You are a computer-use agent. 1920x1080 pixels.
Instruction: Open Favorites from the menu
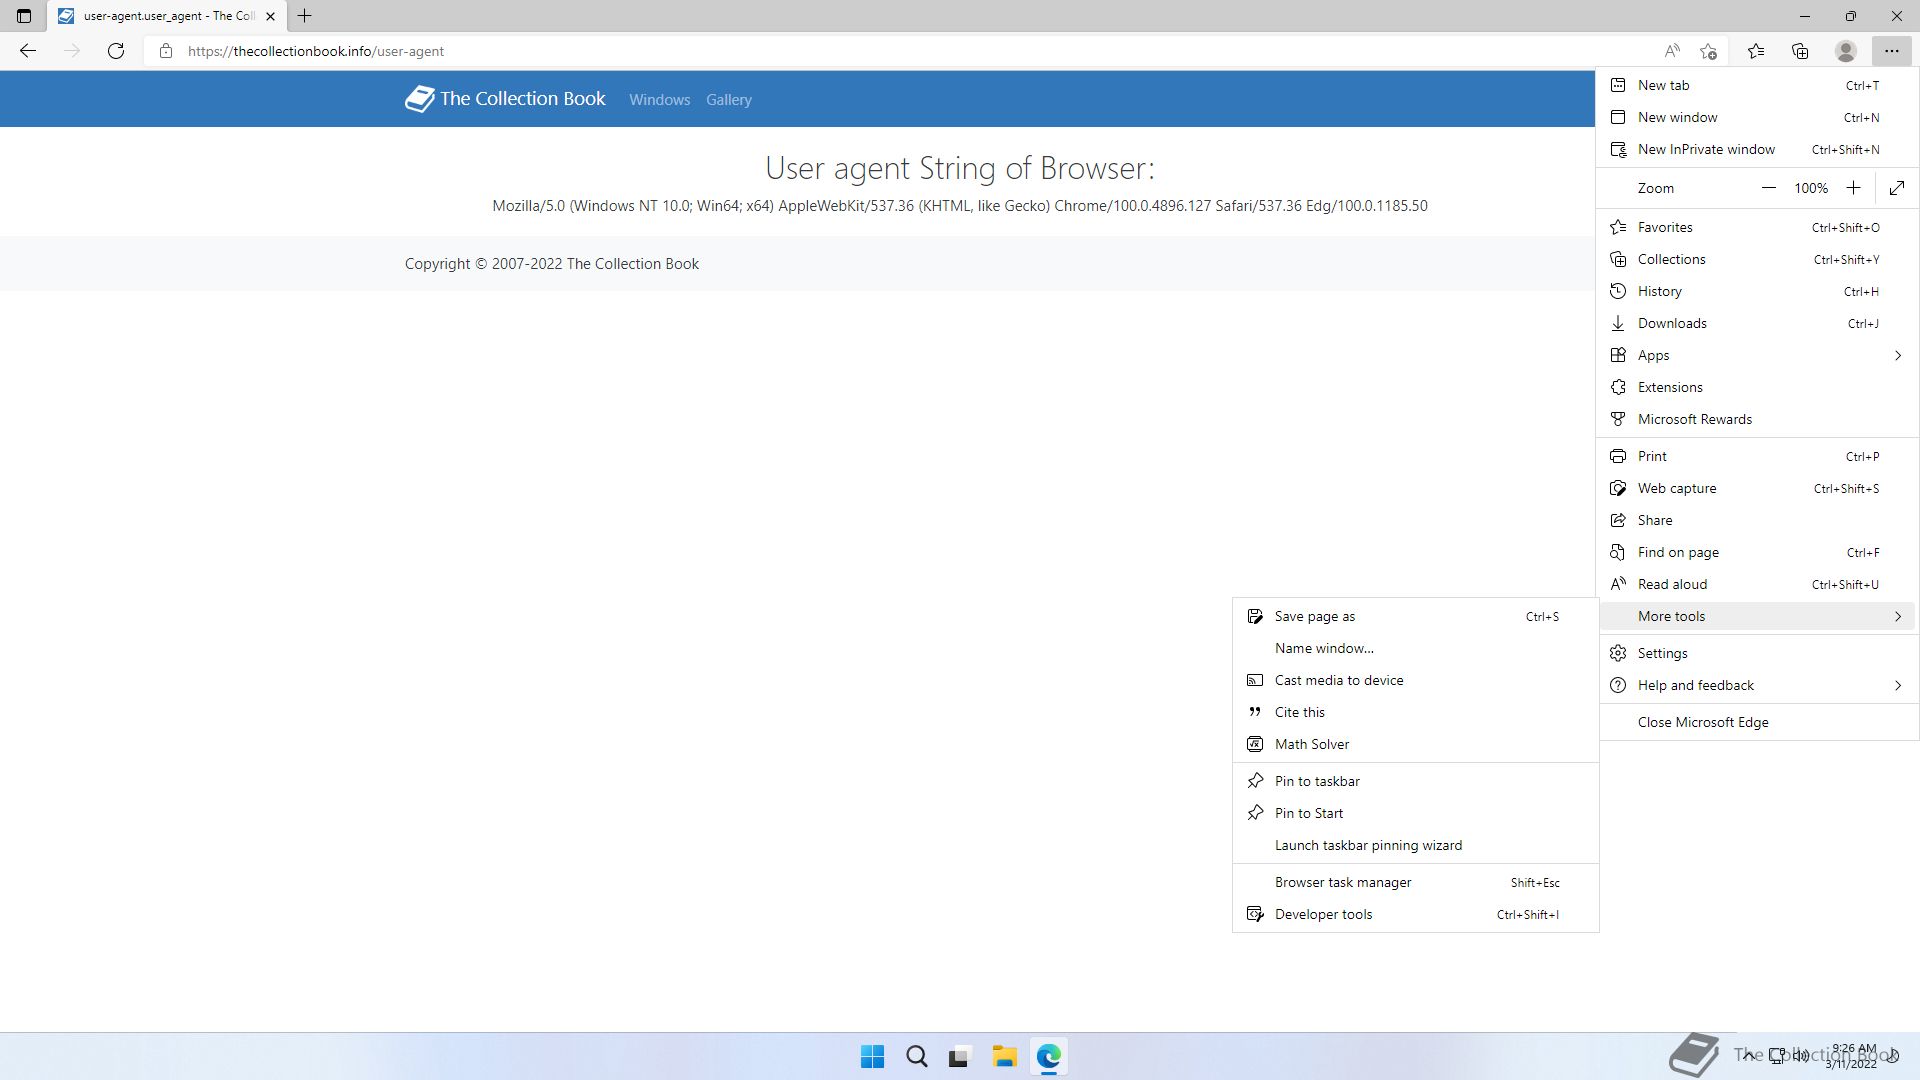pos(1757,227)
